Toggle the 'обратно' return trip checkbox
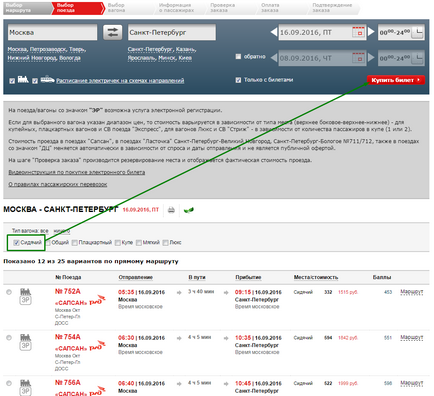Viewport: 434px width, 396px height. (238, 57)
